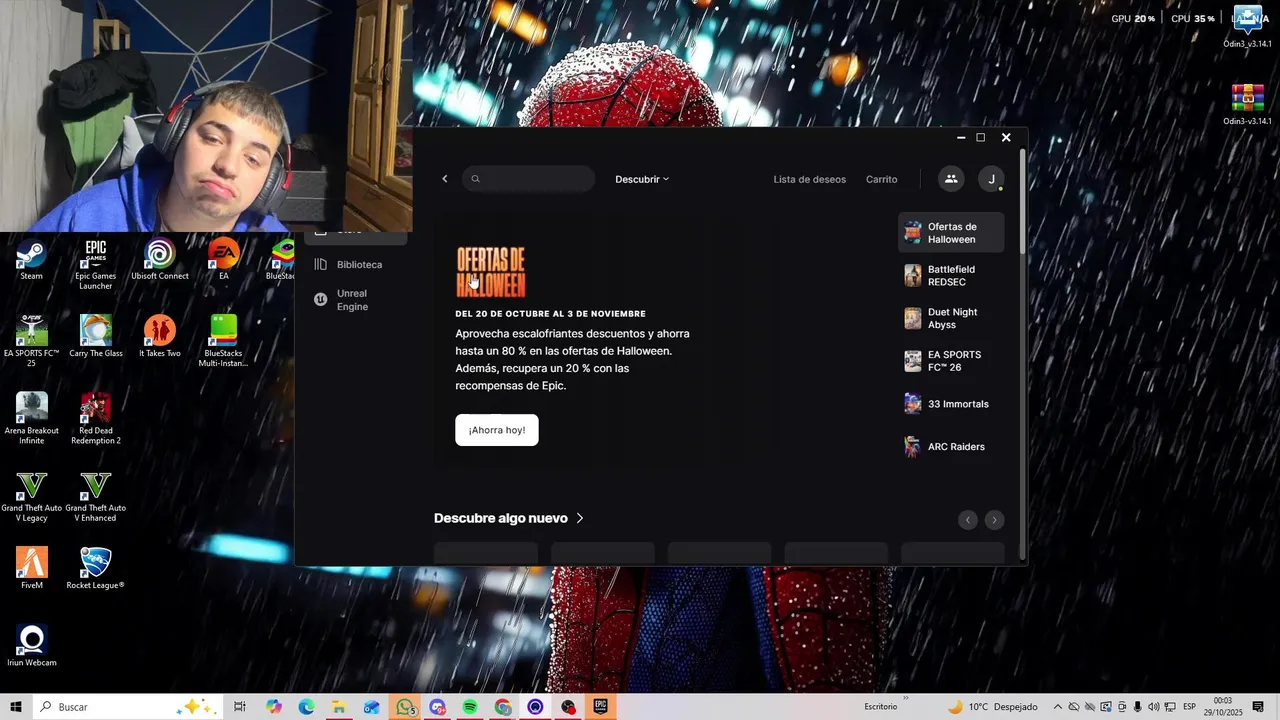Open the Carrito page

tap(882, 179)
